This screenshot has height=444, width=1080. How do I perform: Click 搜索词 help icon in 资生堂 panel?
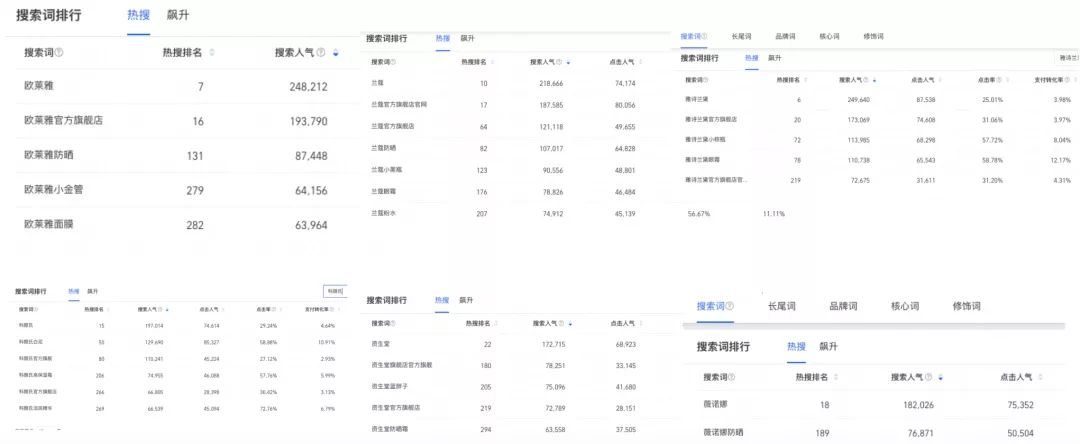click(x=393, y=323)
